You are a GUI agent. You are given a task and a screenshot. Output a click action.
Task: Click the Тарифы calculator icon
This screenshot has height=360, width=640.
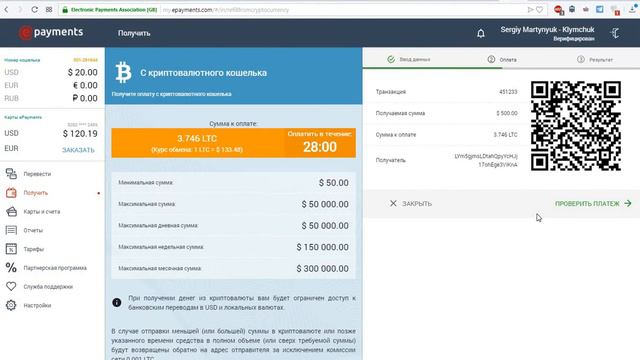[11, 249]
